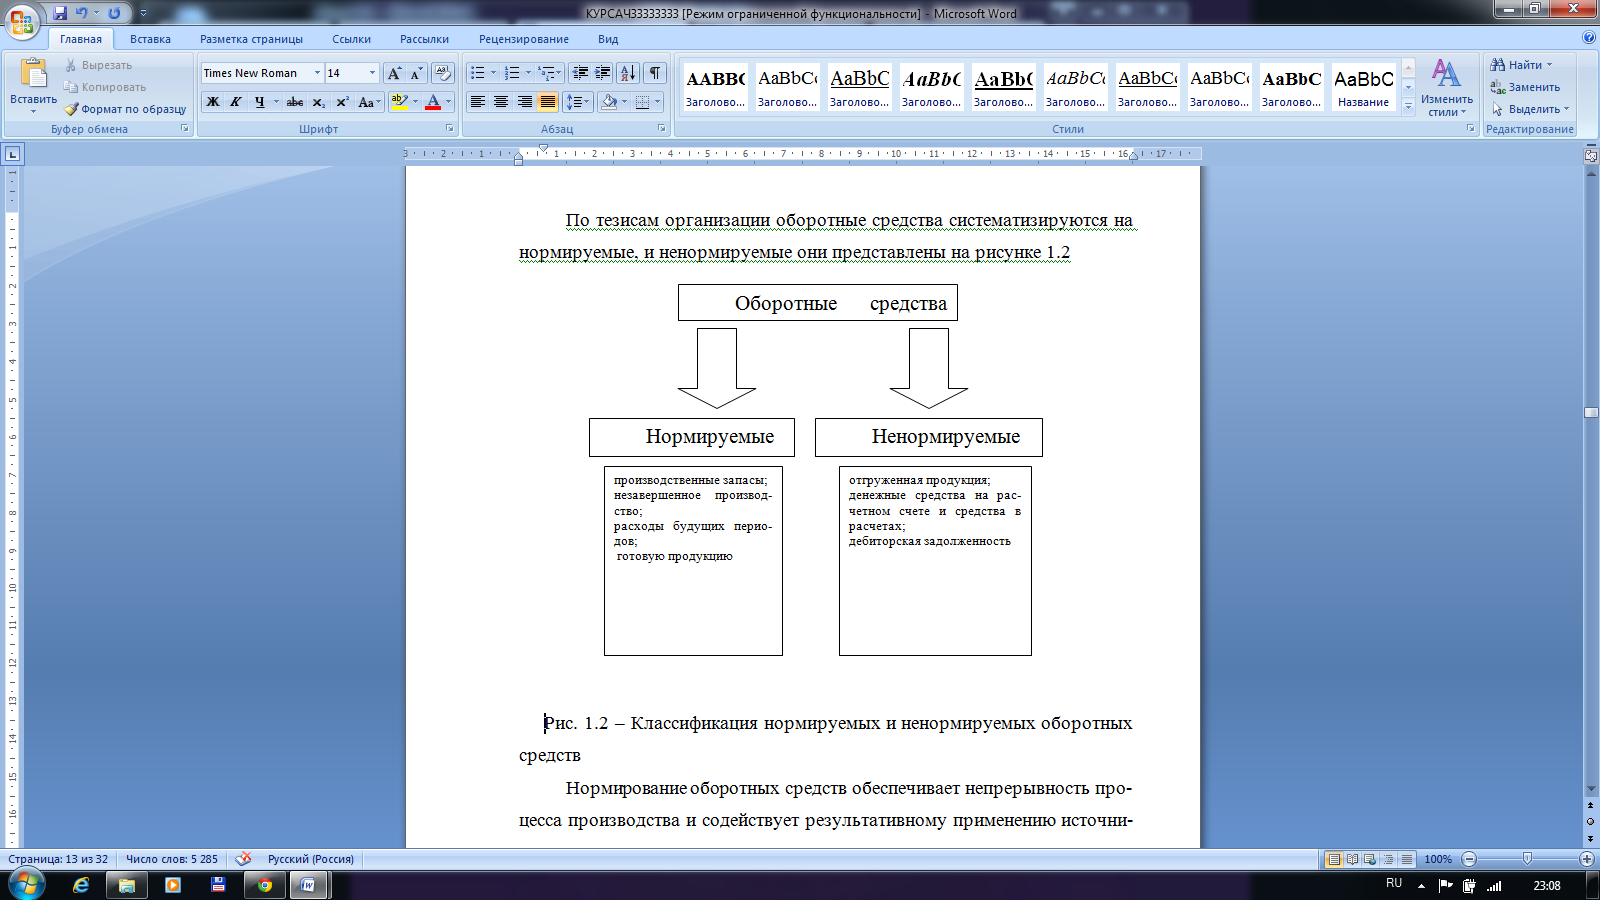Activate Формат по образцу format painter
The width and height of the screenshot is (1600, 900).
[125, 109]
